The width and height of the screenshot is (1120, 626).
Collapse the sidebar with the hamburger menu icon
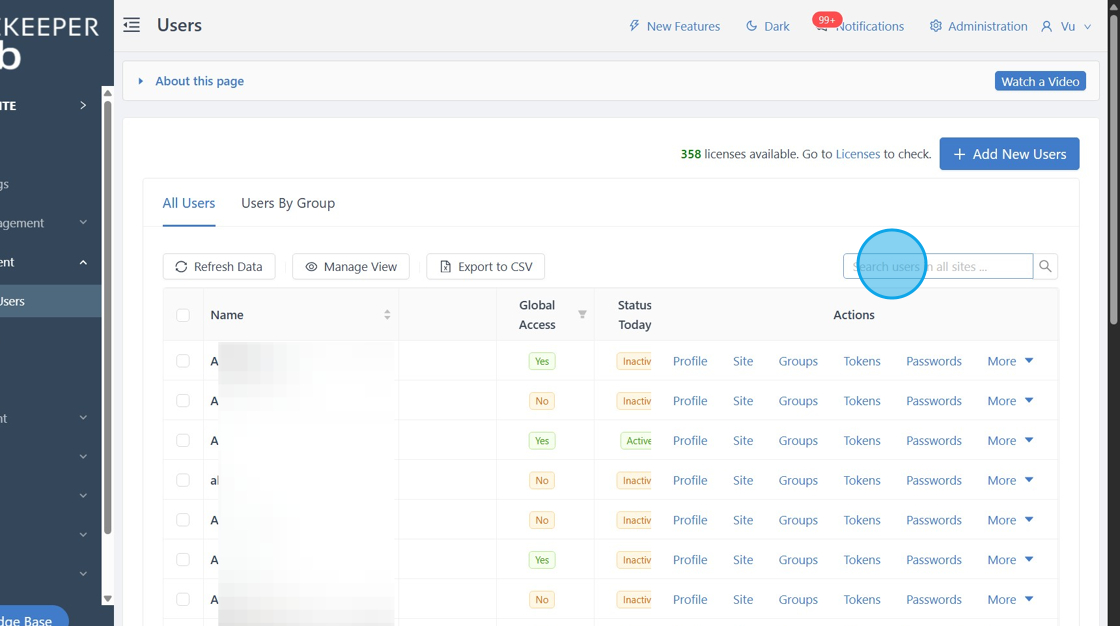131,26
